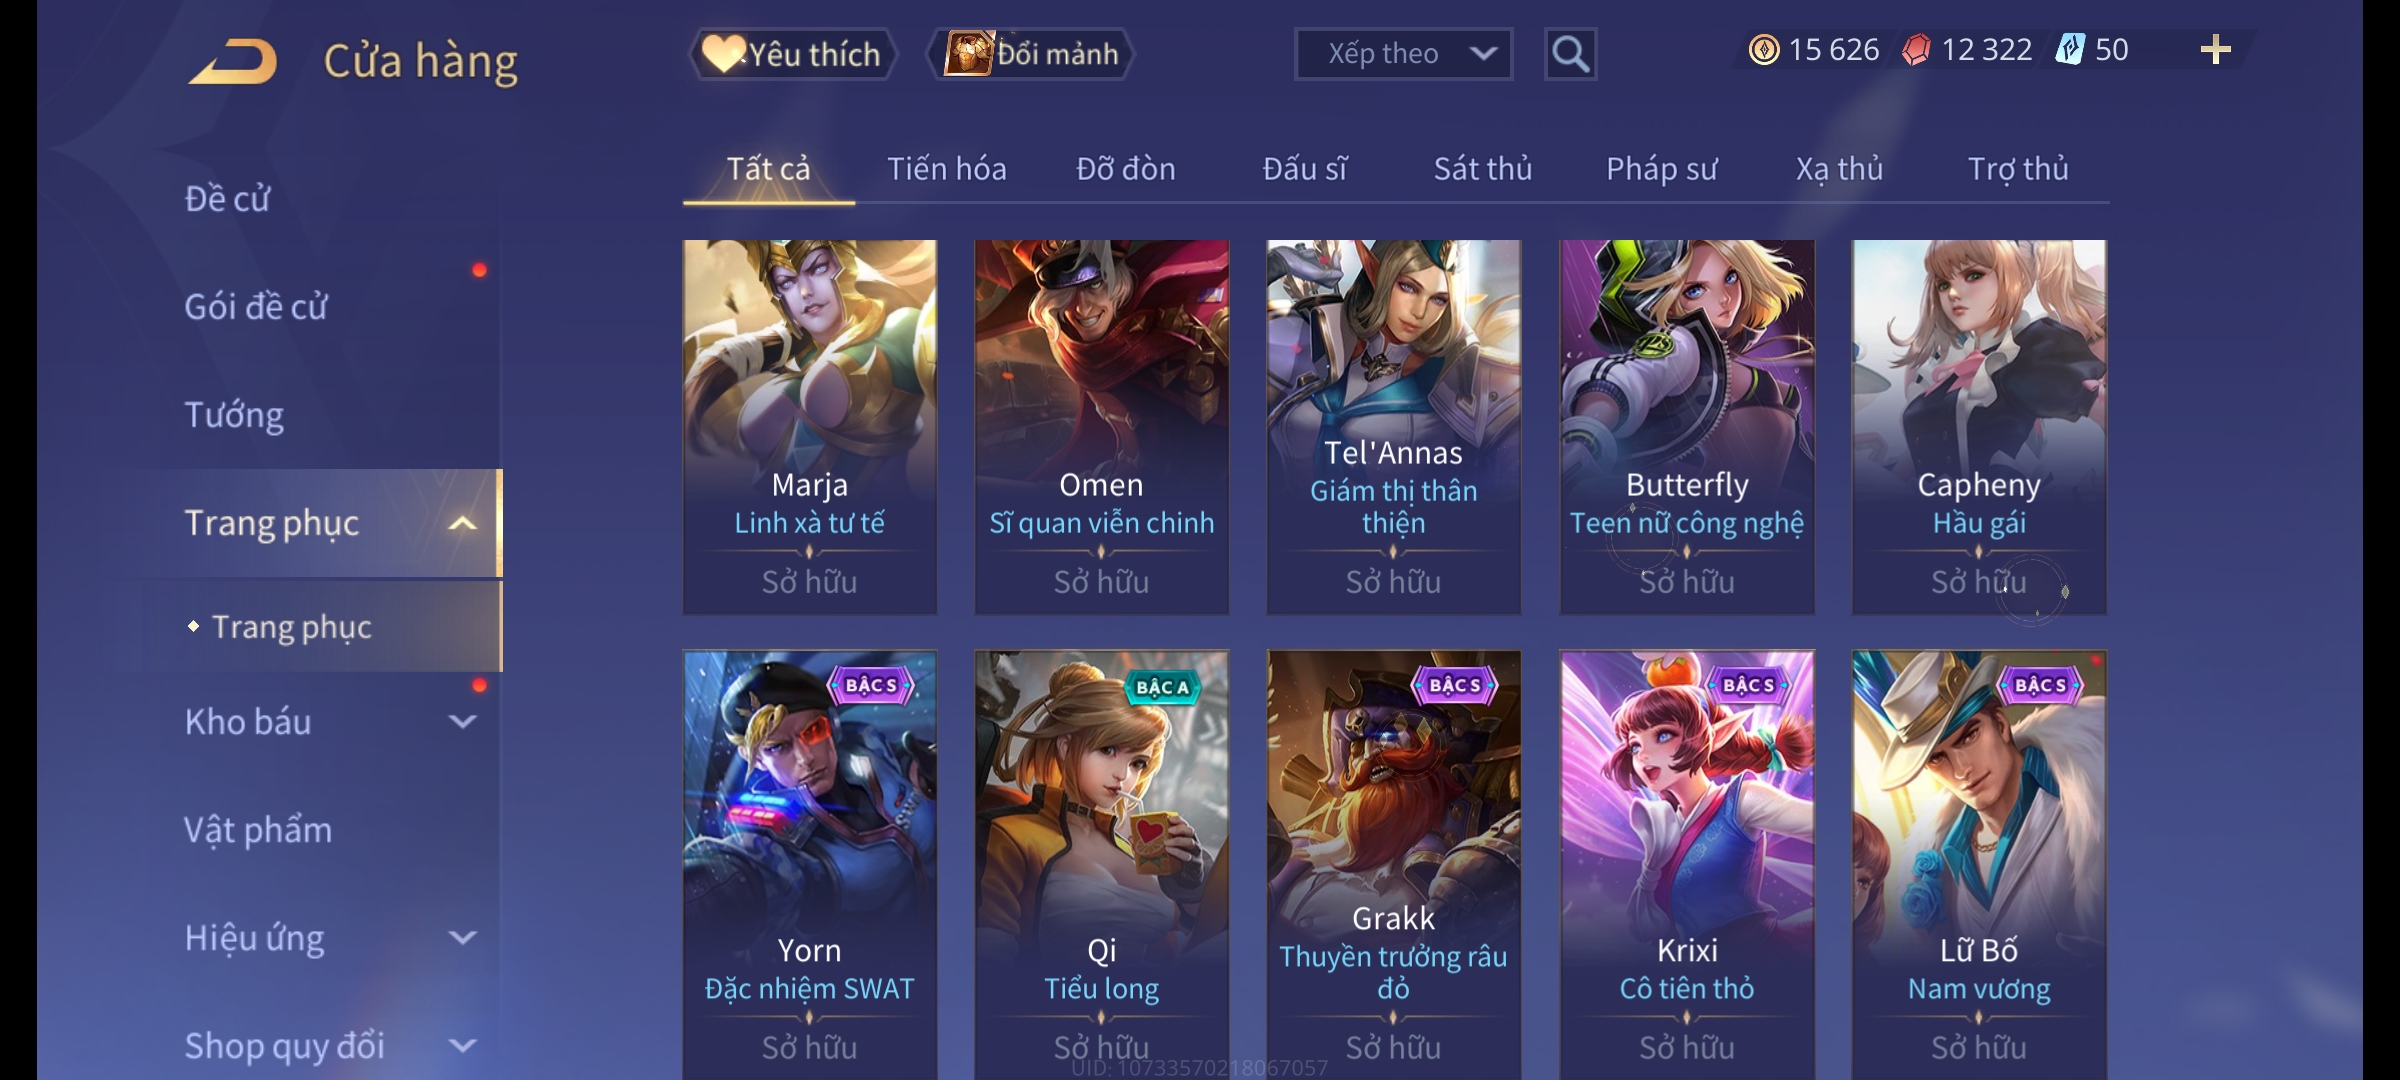The image size is (2400, 1080).
Task: Open Đổi mảnh chest exchange
Action: pos(1031,54)
